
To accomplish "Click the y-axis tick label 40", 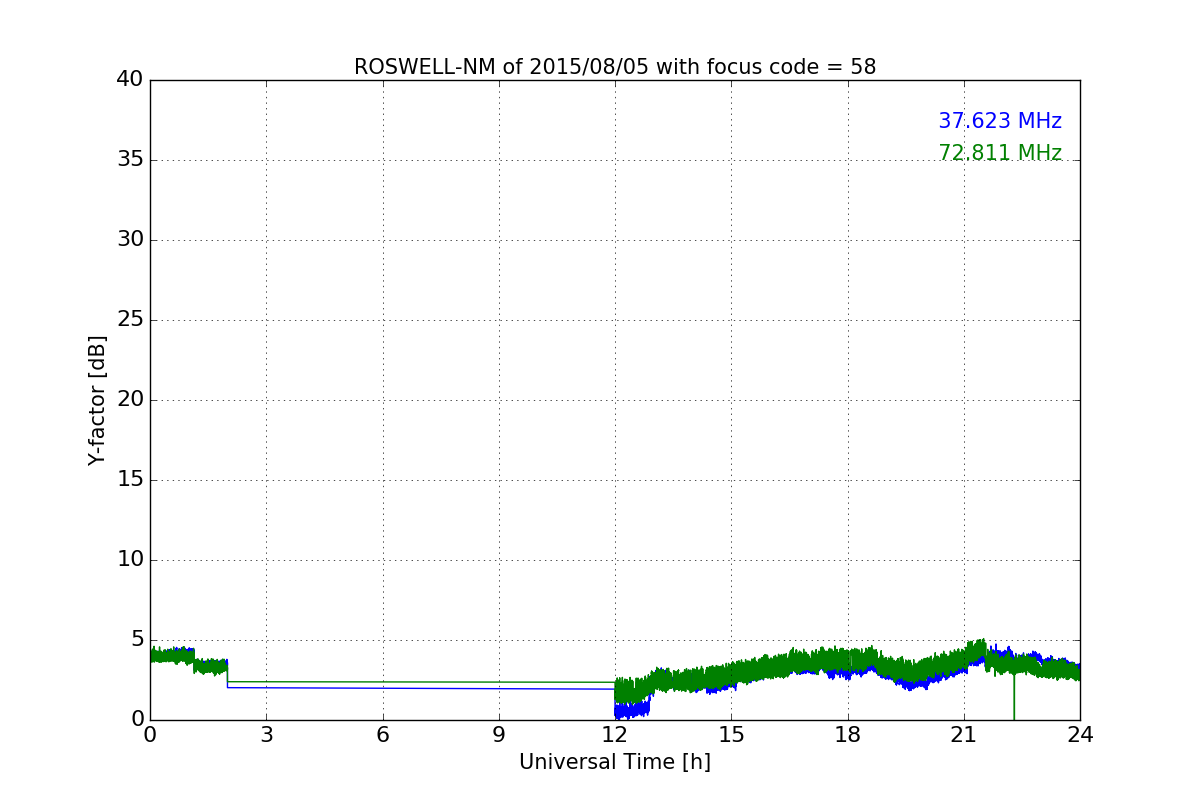I will point(130,80).
